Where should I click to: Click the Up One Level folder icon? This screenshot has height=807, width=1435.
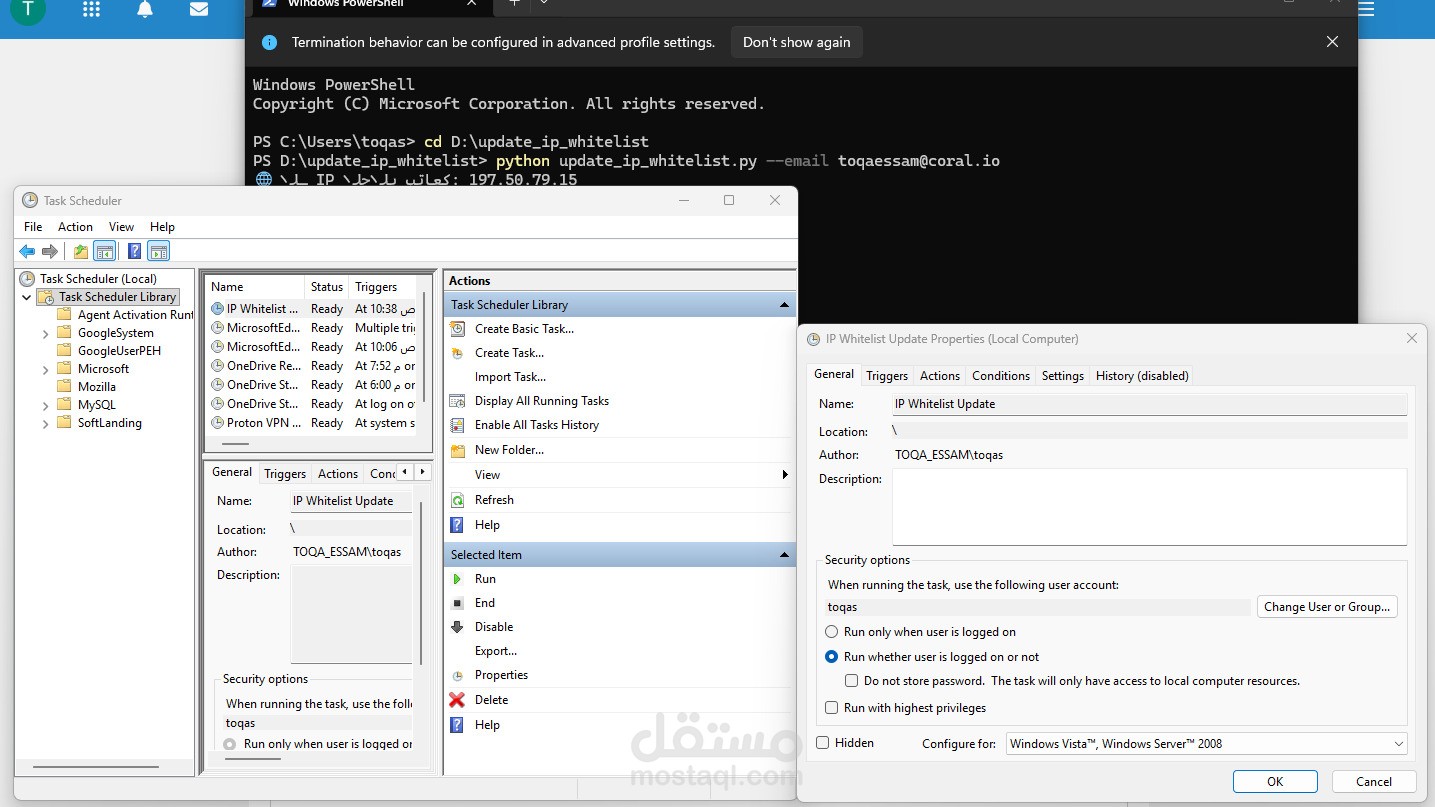[81, 252]
